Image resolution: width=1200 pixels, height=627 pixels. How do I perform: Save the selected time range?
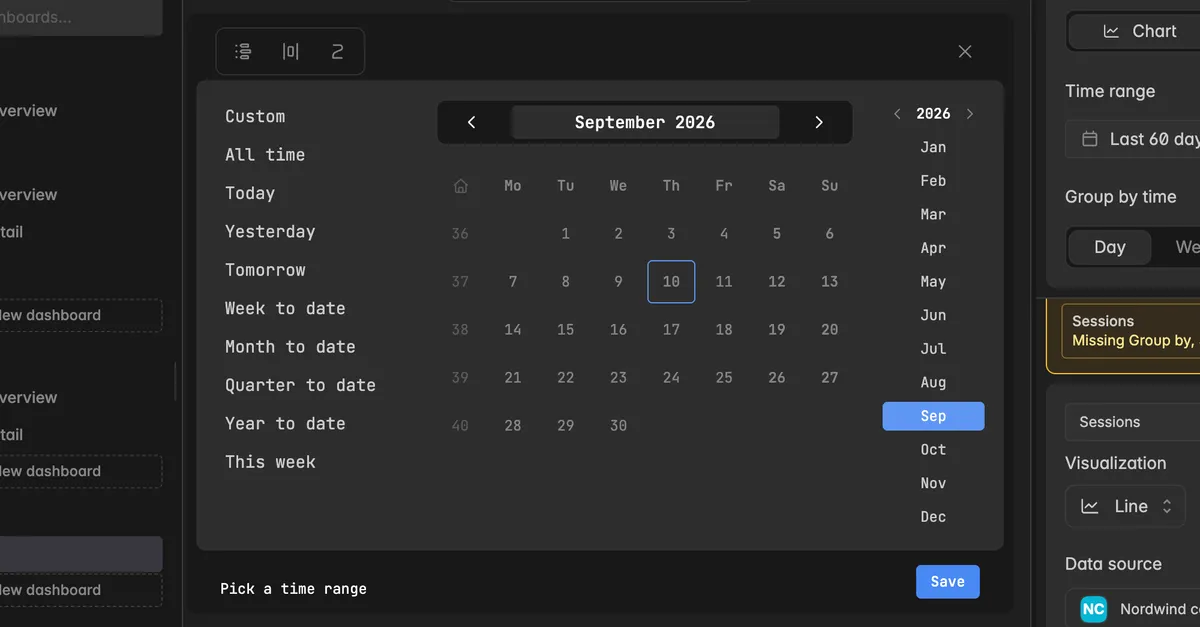tap(948, 582)
